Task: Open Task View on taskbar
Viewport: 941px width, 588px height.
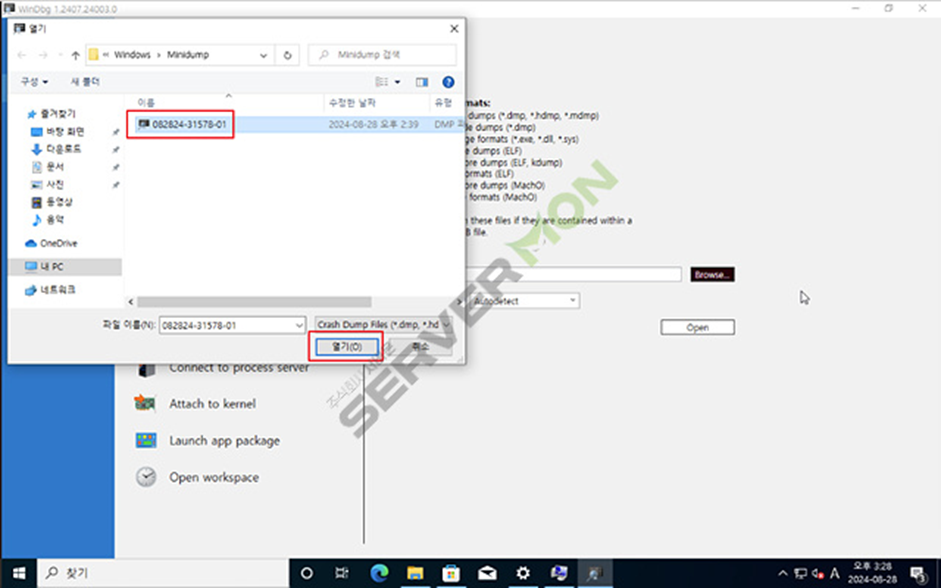Action: click(x=342, y=574)
